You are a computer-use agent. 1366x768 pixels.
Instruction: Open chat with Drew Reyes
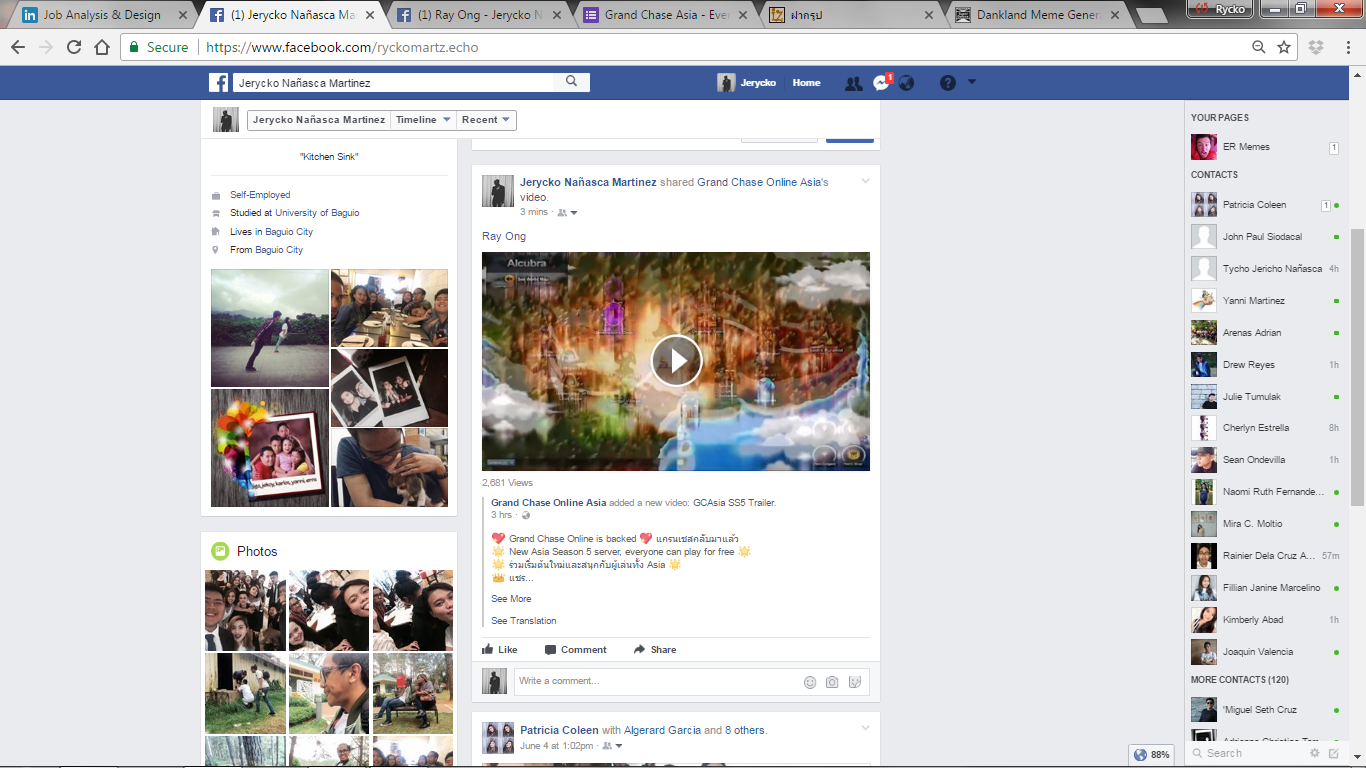(1265, 365)
